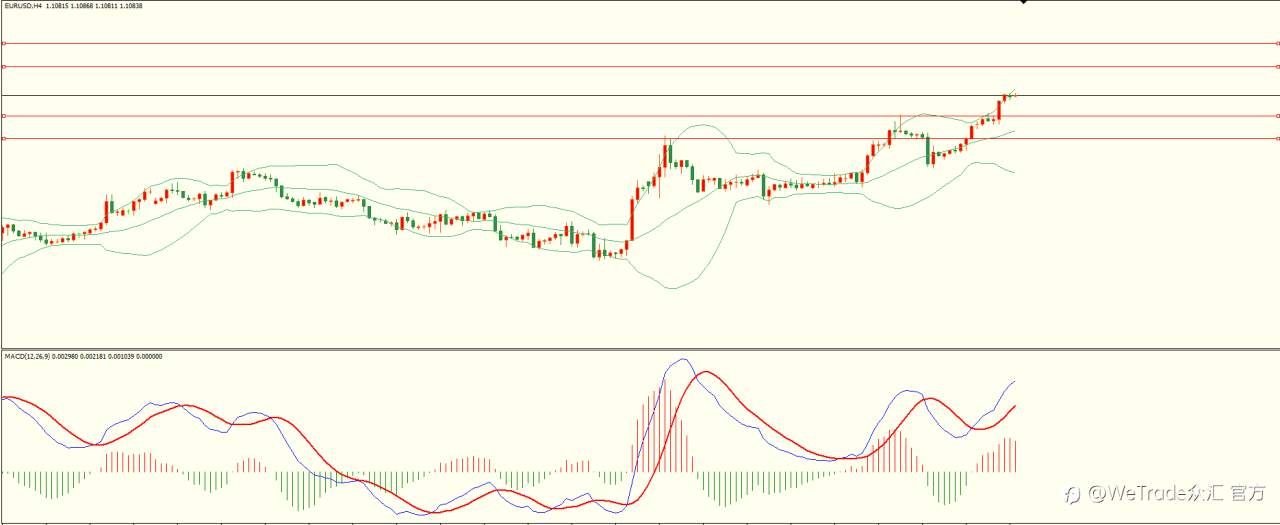Select the low price value 1.10811
This screenshot has height=525, width=1280.
[x=106, y=6]
